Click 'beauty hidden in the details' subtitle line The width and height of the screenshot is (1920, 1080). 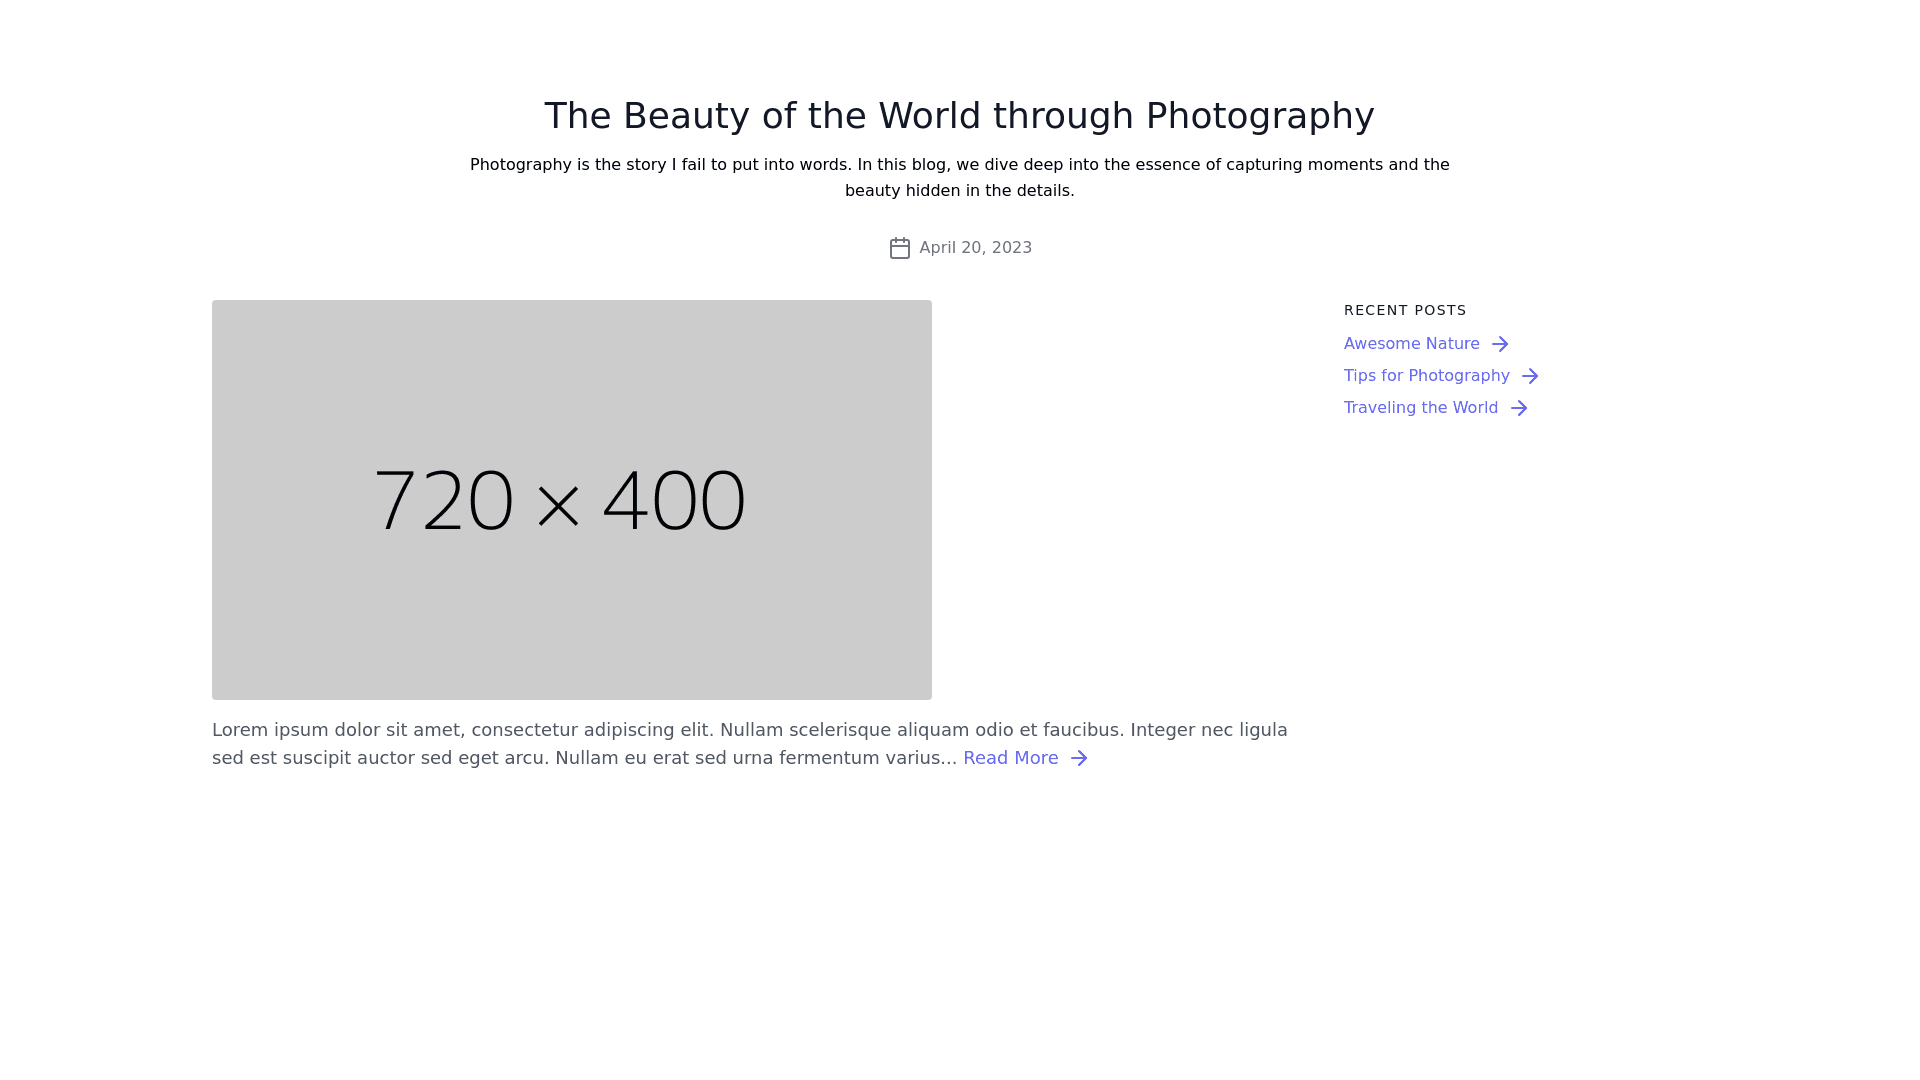959,191
